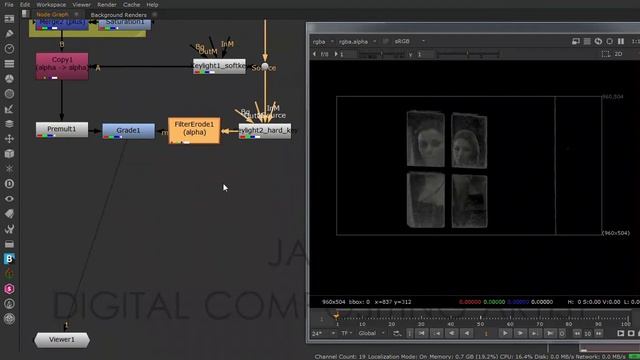The image size is (640, 360).
Task: Close the Node Graph tab
Action: tap(76, 14)
